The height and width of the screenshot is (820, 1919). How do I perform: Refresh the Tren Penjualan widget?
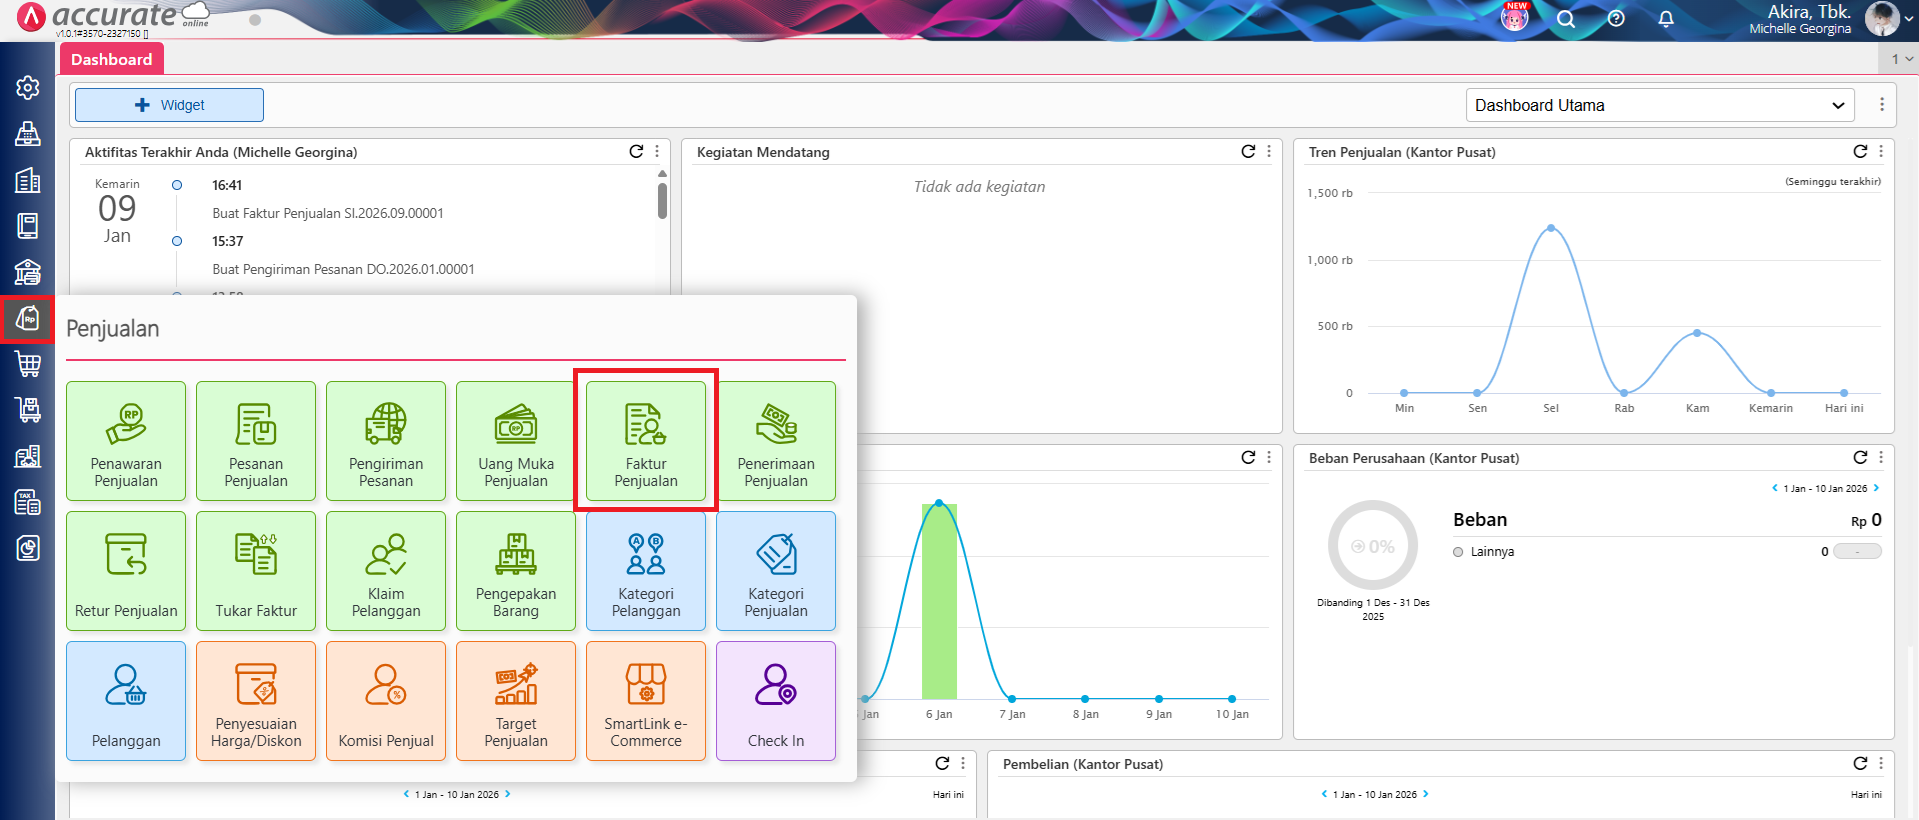1860,152
